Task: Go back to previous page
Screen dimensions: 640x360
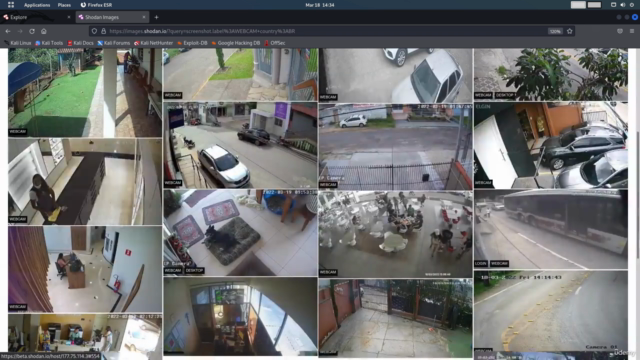Action: tap(8, 31)
